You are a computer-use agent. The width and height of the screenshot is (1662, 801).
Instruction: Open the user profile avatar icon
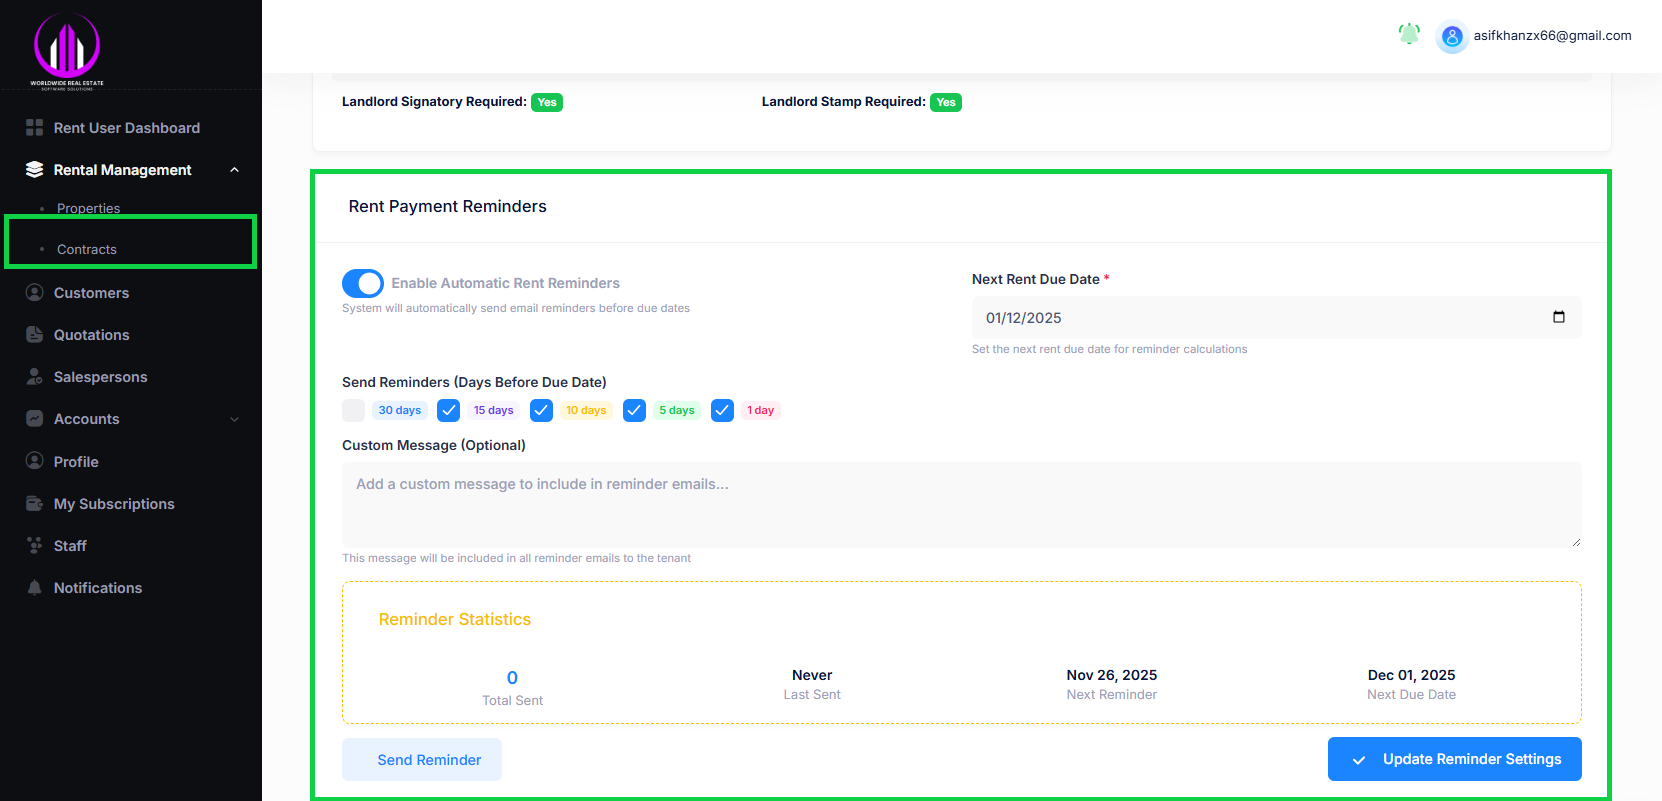(x=1451, y=36)
